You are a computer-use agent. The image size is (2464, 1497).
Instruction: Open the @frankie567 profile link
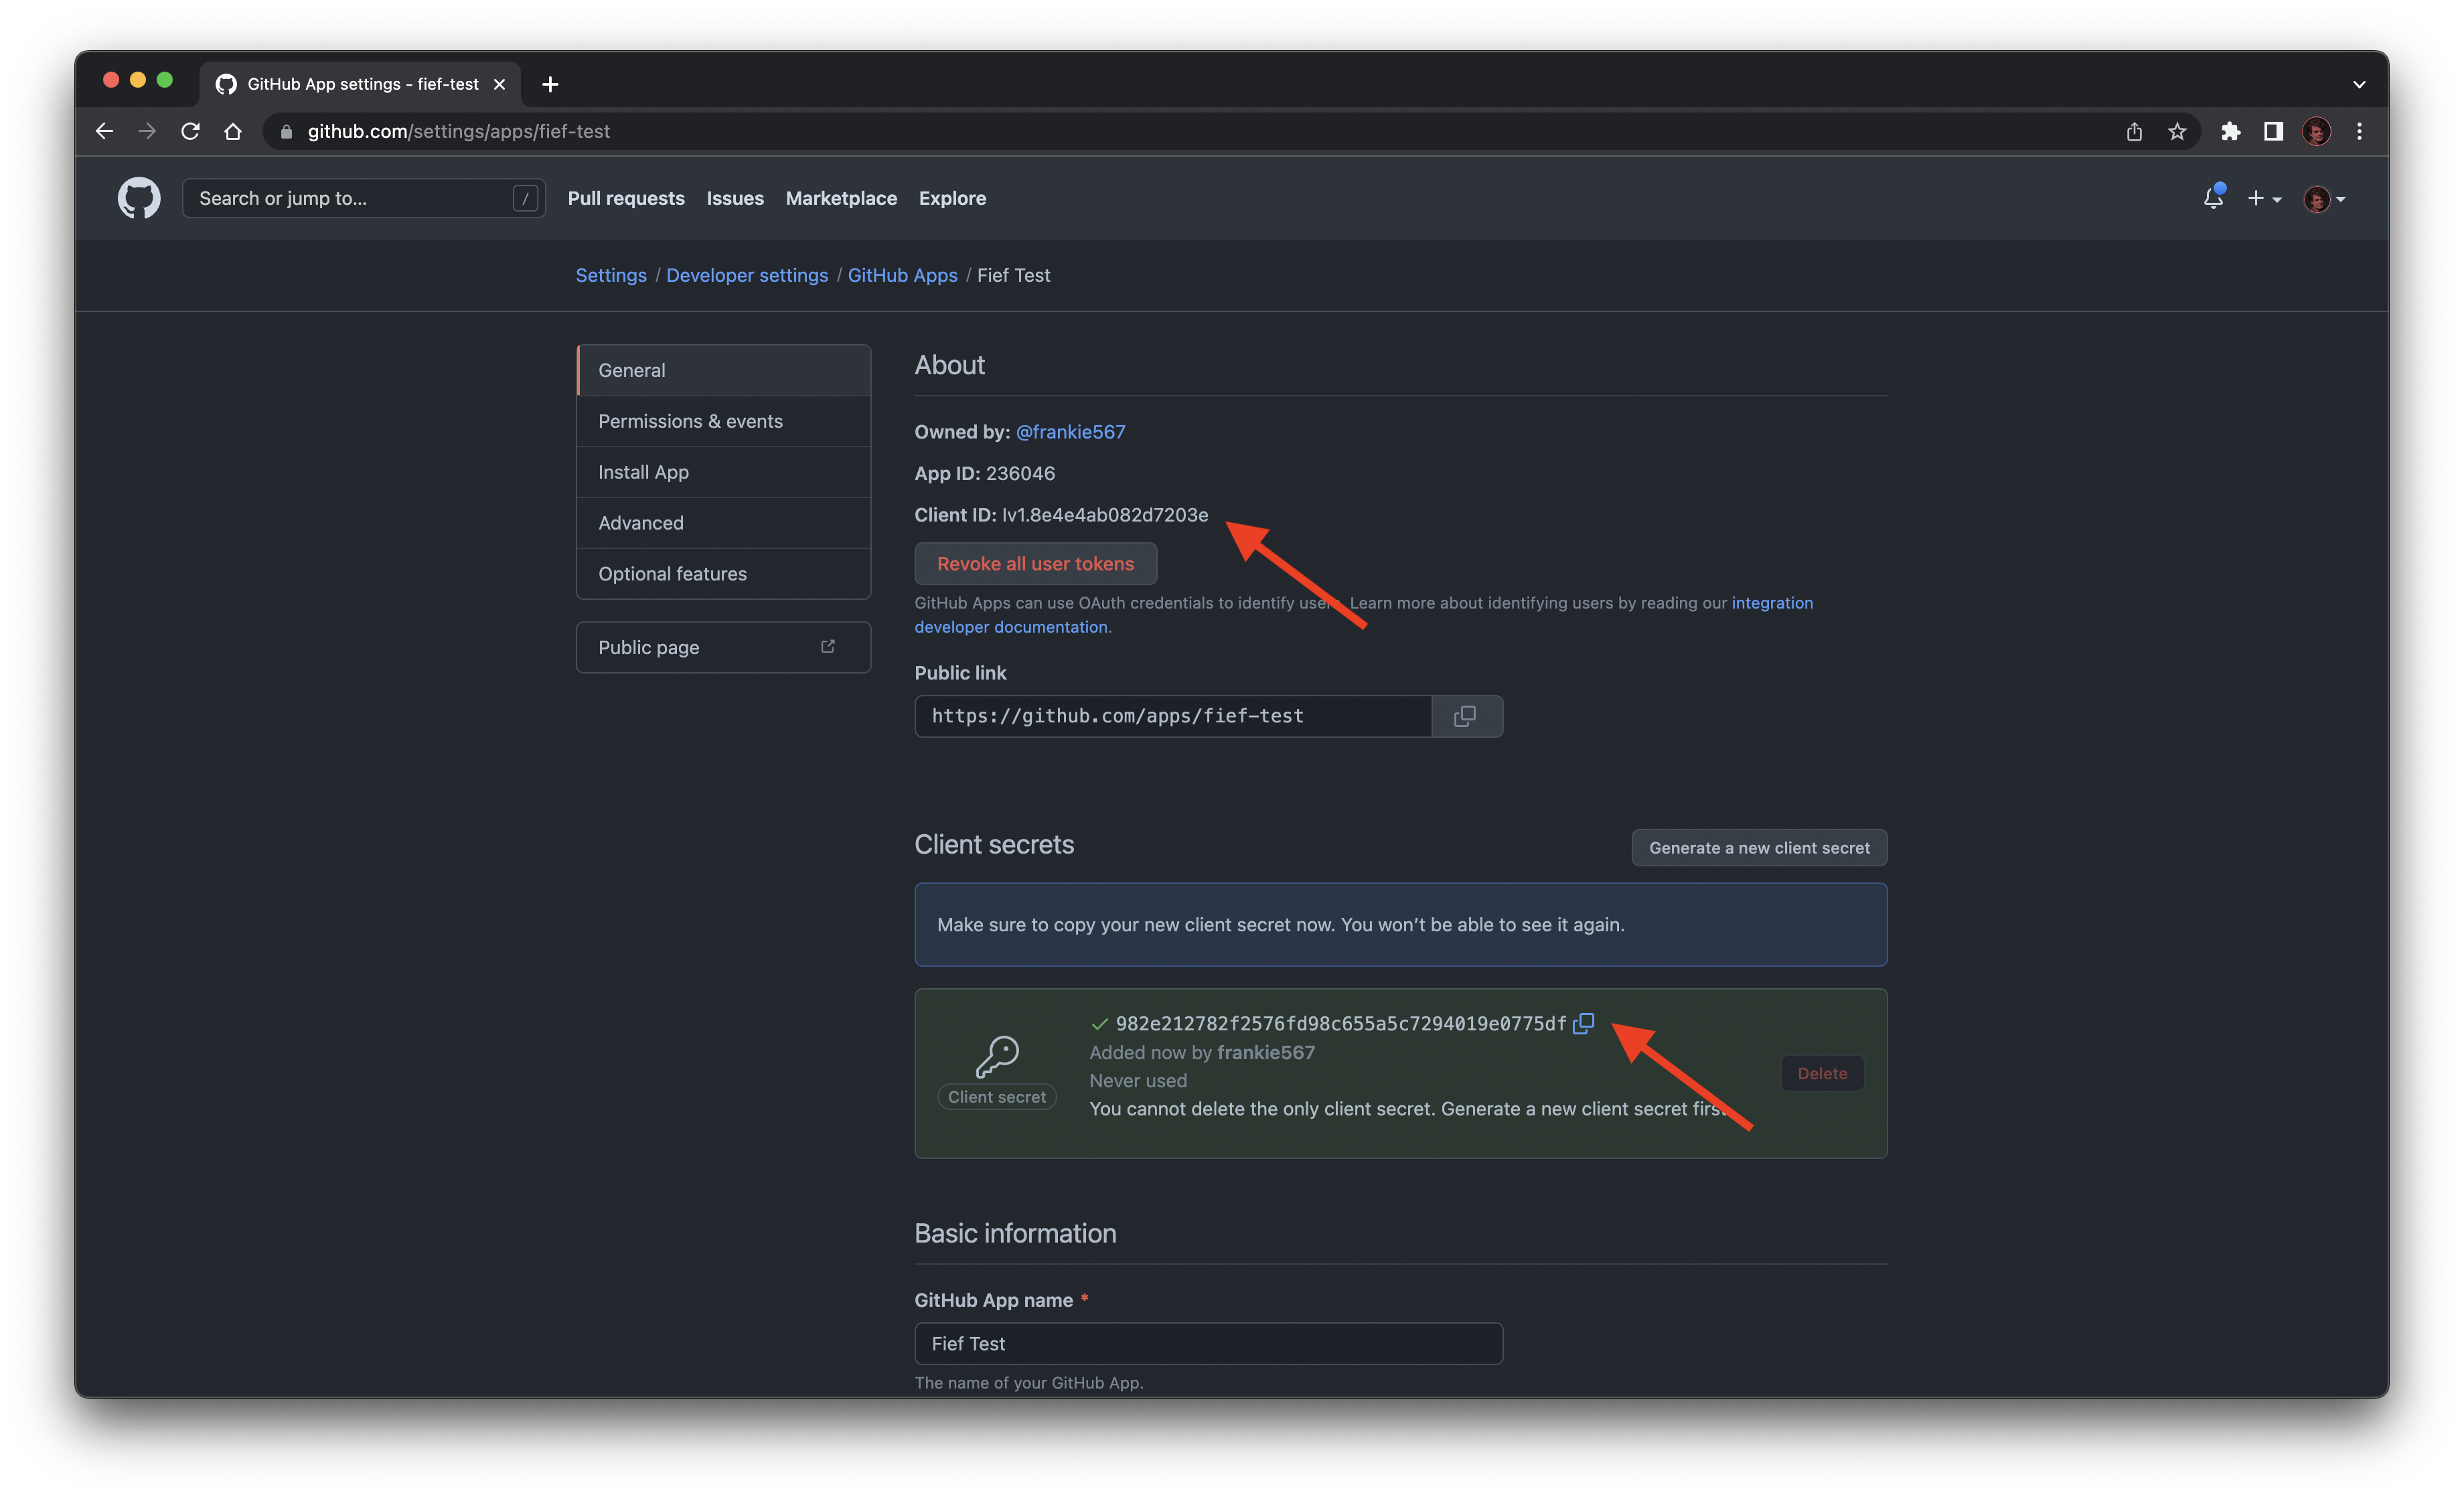click(1071, 432)
